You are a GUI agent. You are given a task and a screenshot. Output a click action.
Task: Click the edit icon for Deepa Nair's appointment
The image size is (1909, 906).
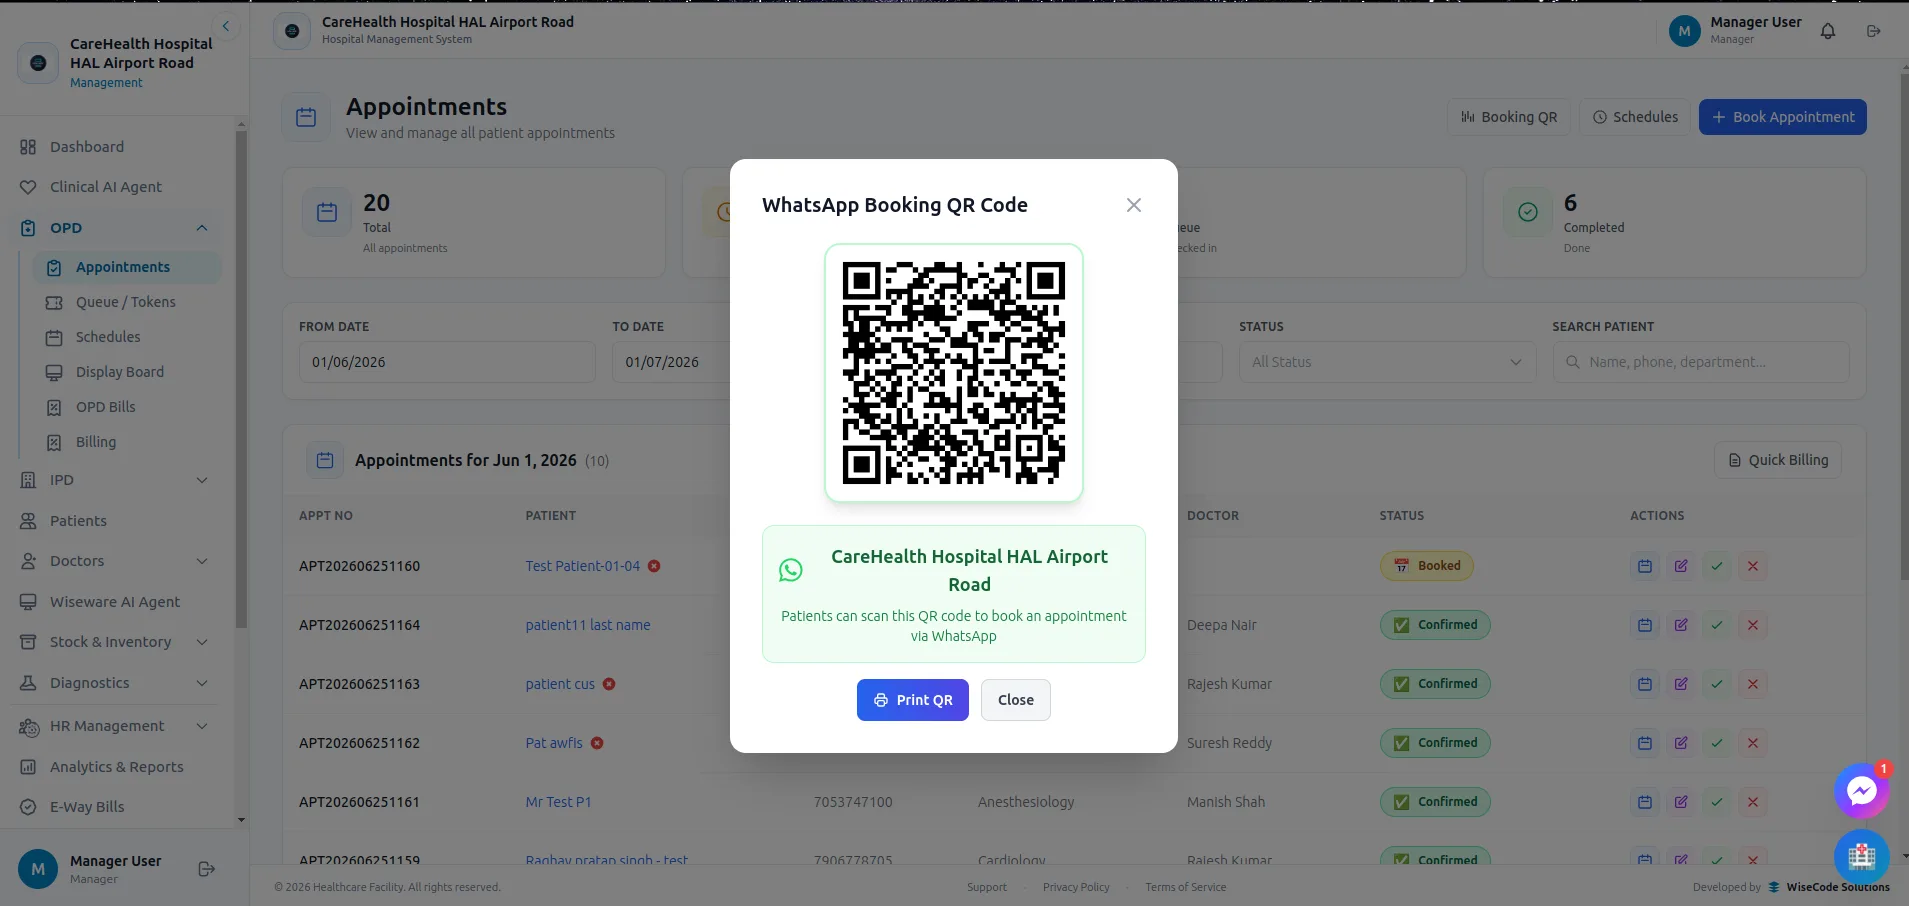click(1681, 625)
